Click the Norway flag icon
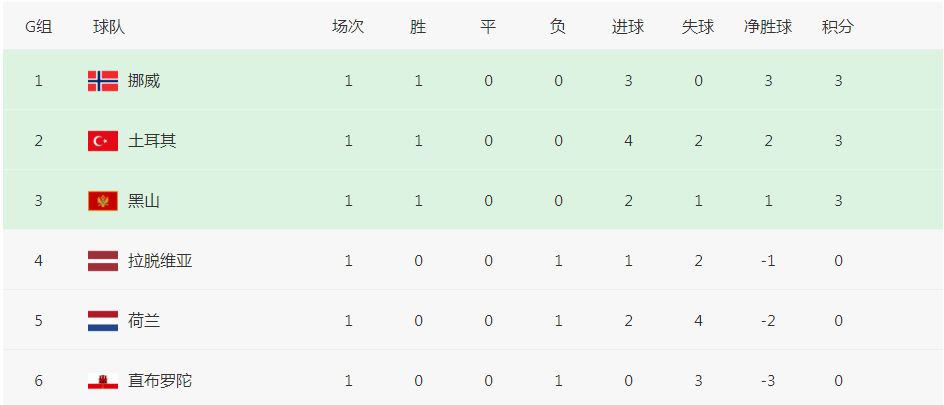The image size is (944, 405). tap(102, 81)
